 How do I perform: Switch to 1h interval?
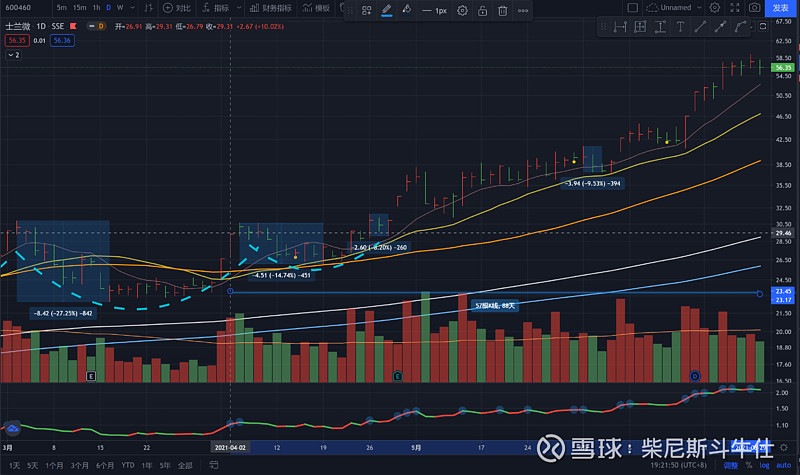tap(96, 8)
